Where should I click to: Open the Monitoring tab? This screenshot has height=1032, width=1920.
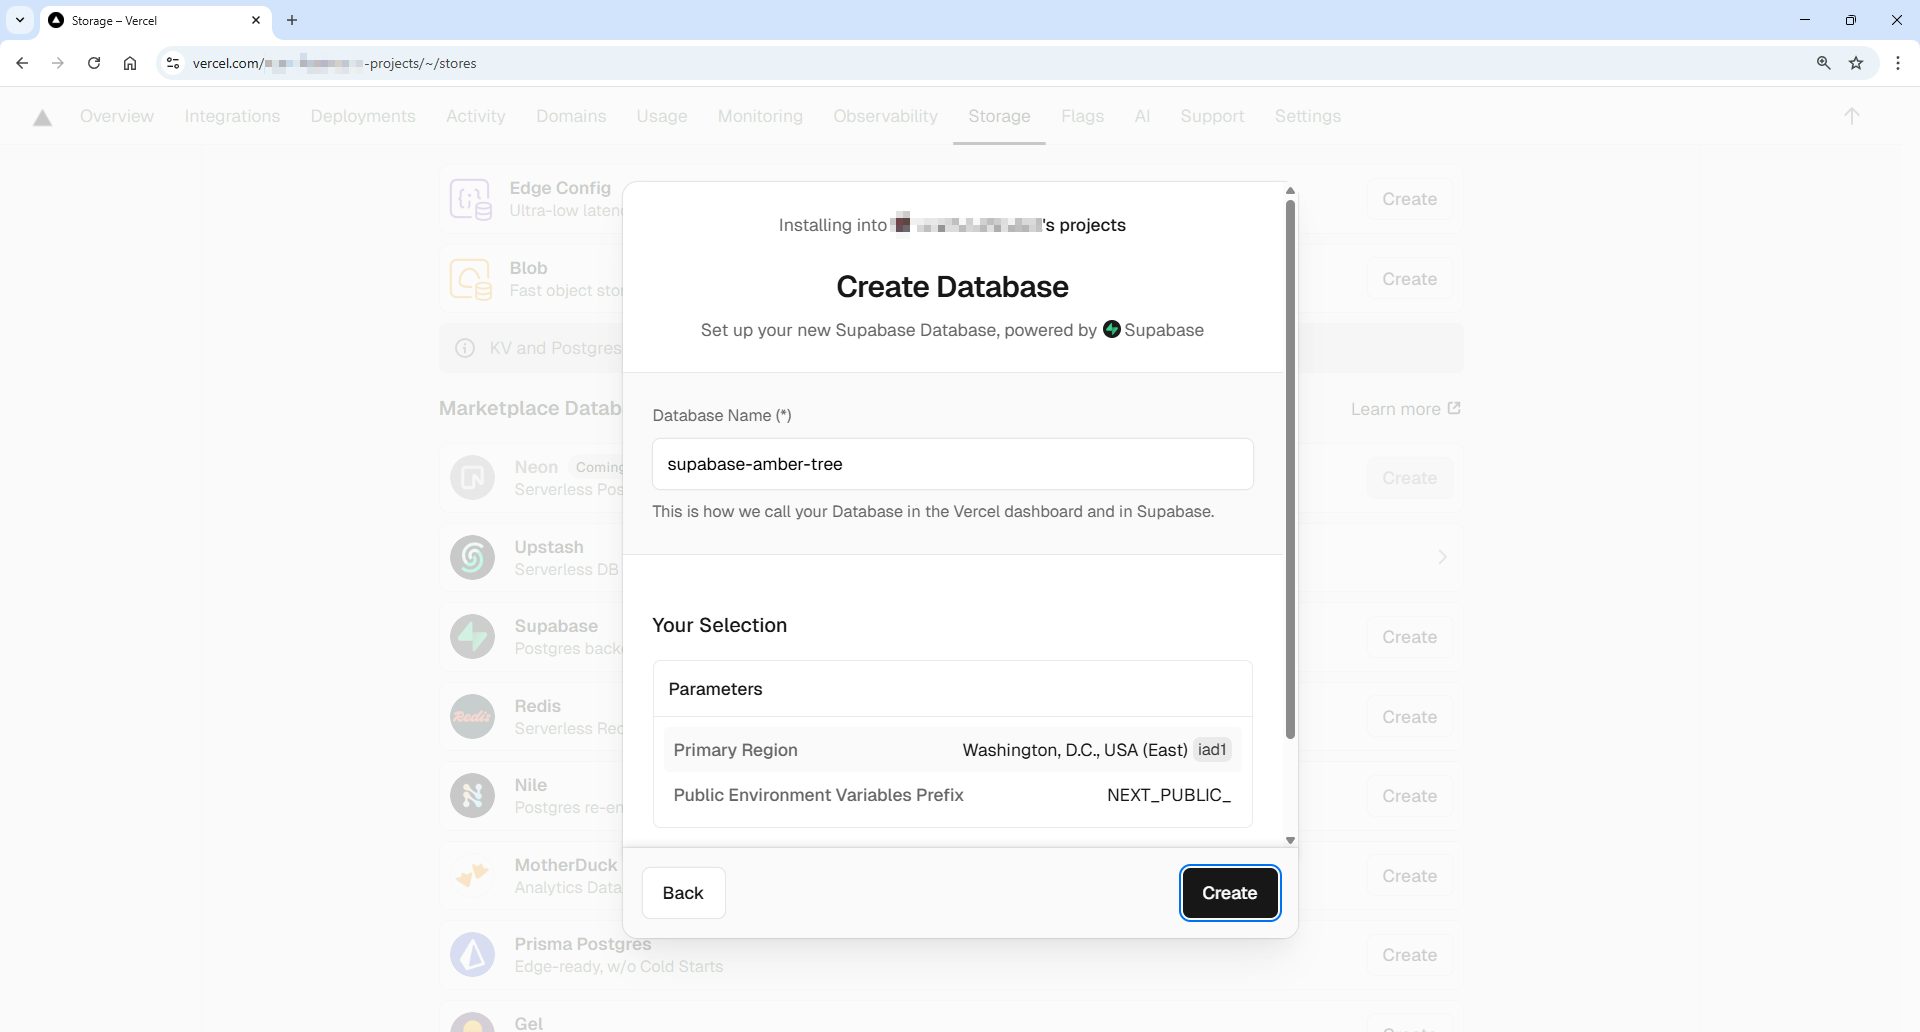coord(760,116)
